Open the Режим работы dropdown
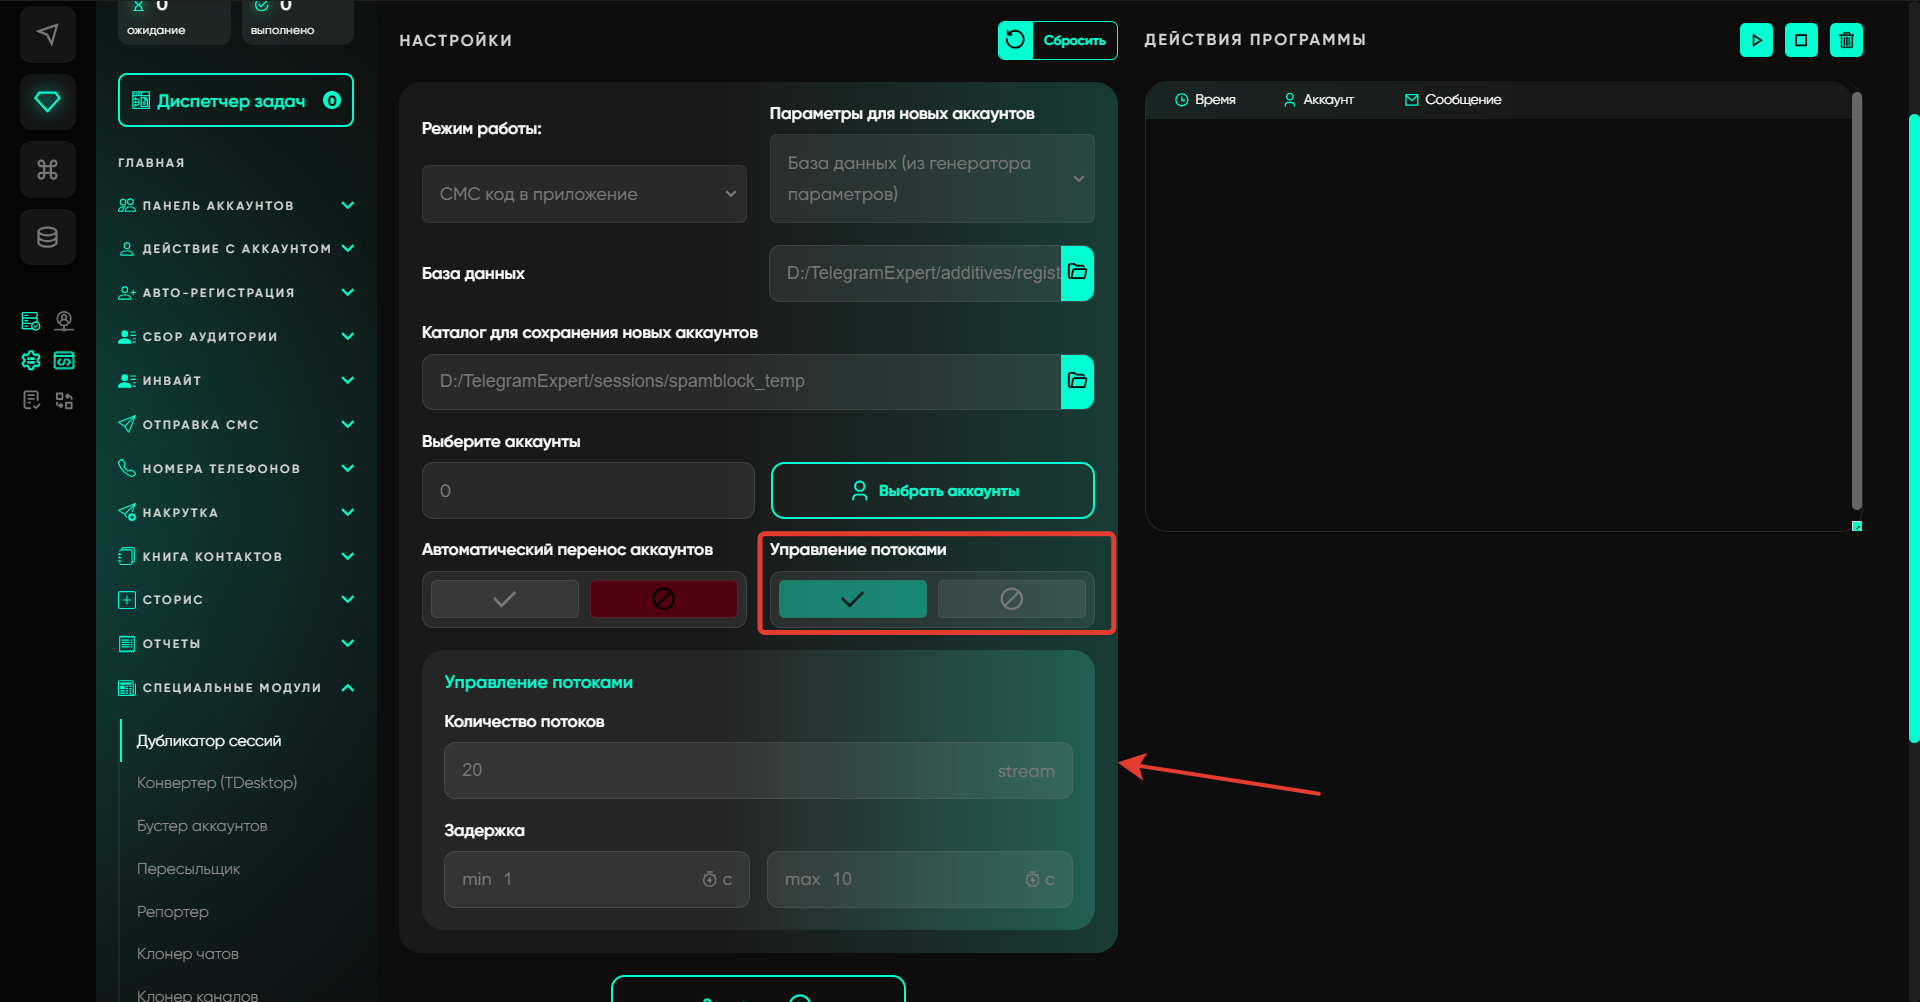Image resolution: width=1920 pixels, height=1002 pixels. pos(584,194)
